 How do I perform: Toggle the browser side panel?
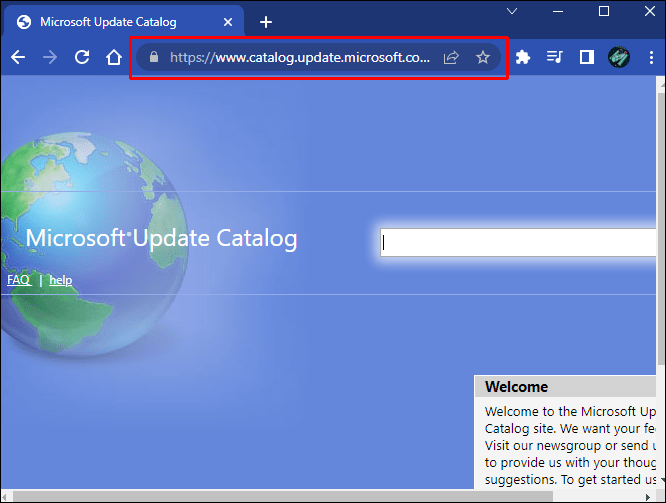click(587, 57)
